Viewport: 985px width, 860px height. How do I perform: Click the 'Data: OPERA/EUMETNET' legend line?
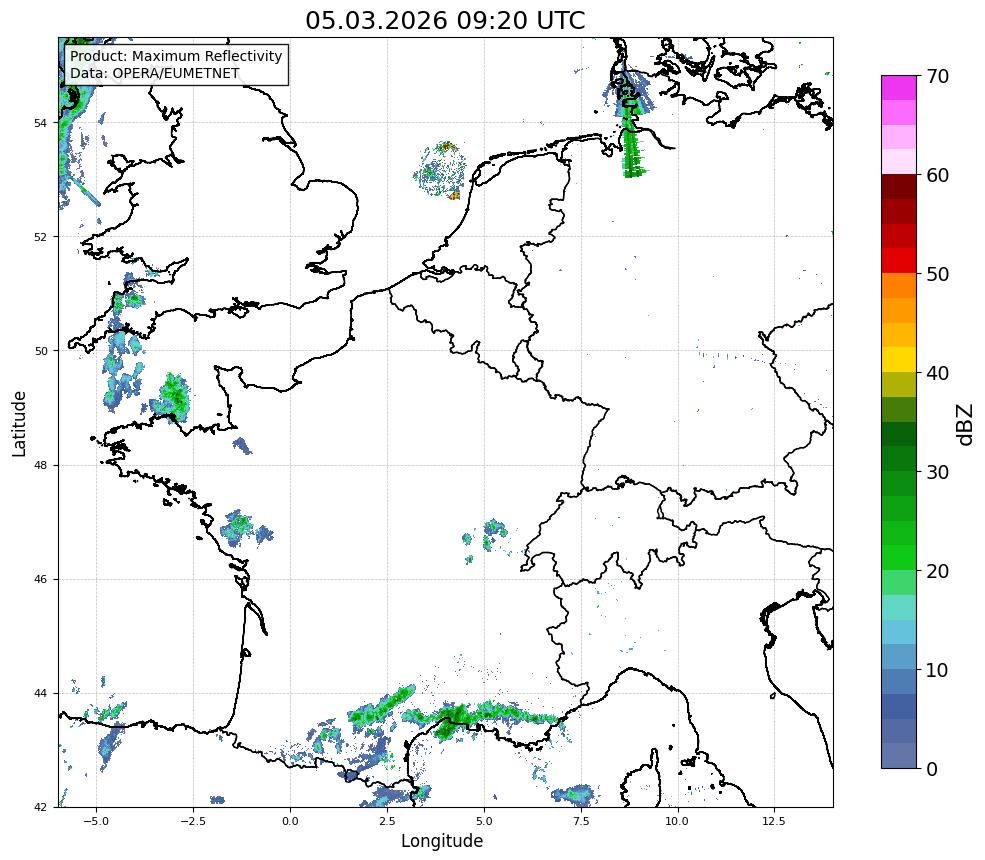(155, 73)
